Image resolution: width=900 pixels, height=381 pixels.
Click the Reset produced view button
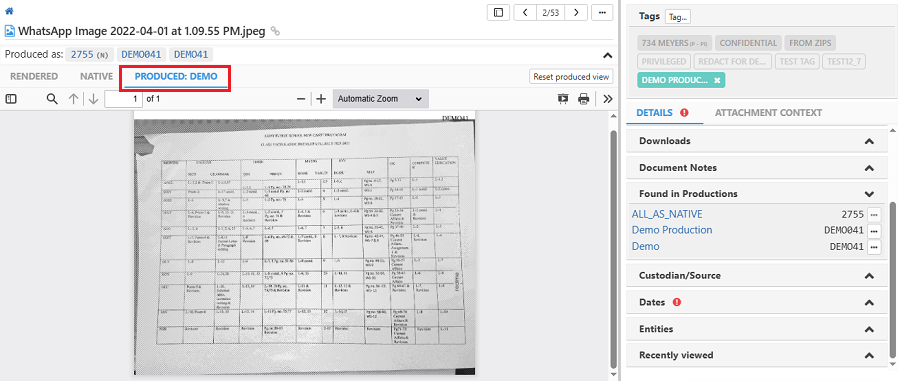(571, 77)
